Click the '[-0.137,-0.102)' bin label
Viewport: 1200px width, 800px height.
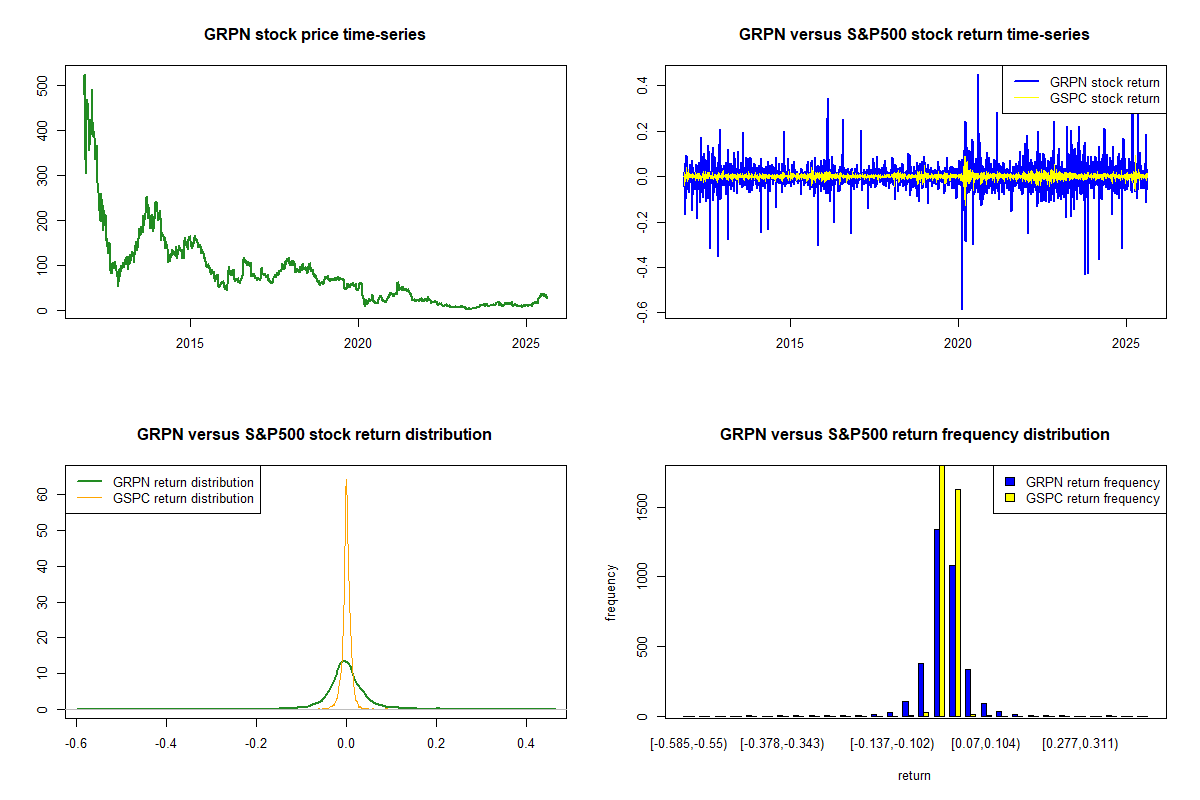coord(892,744)
